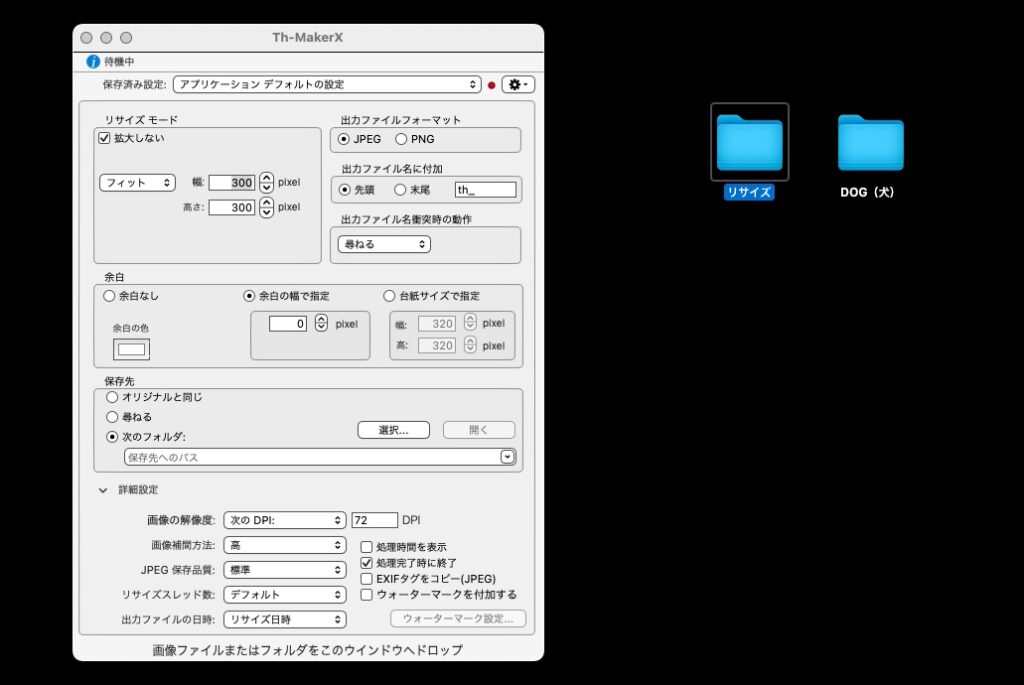The height and width of the screenshot is (685, 1024).
Task: Open the gear settings menu button
Action: (518, 85)
